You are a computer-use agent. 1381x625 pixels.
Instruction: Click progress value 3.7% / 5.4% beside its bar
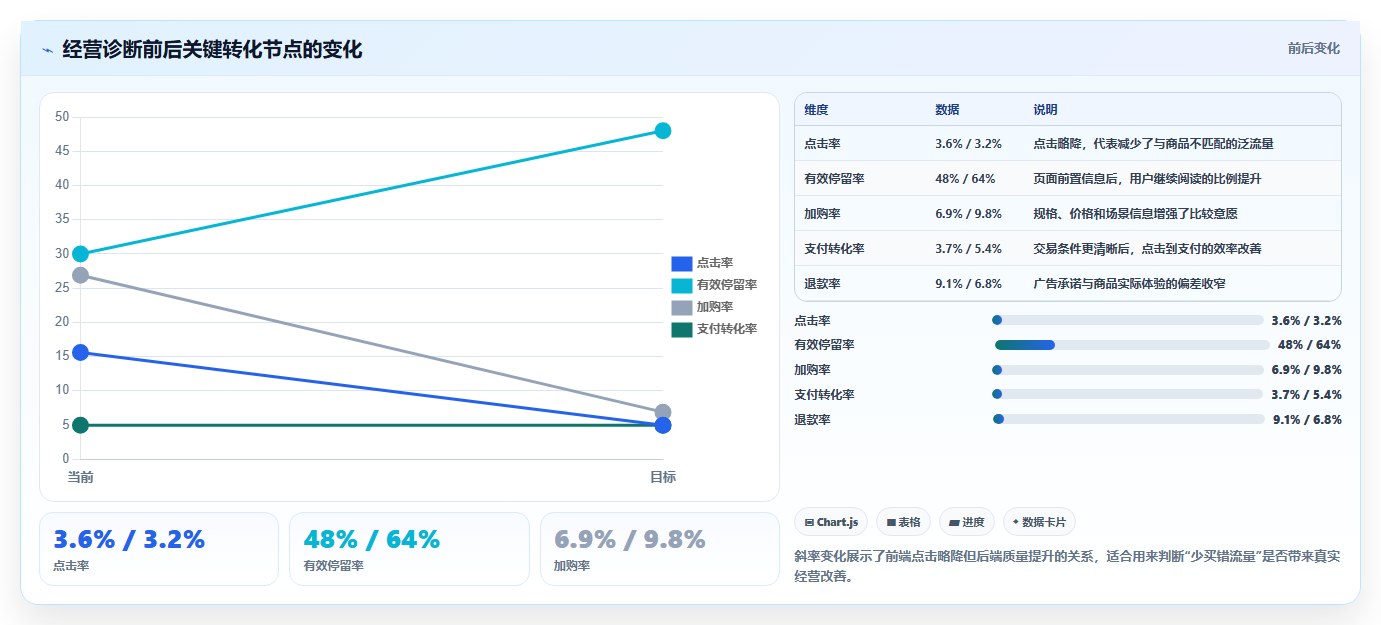[x=1306, y=395]
